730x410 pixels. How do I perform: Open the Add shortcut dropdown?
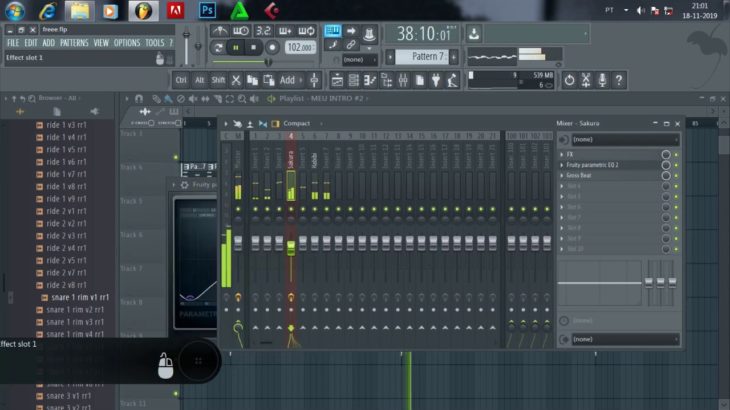pyautogui.click(x=291, y=80)
